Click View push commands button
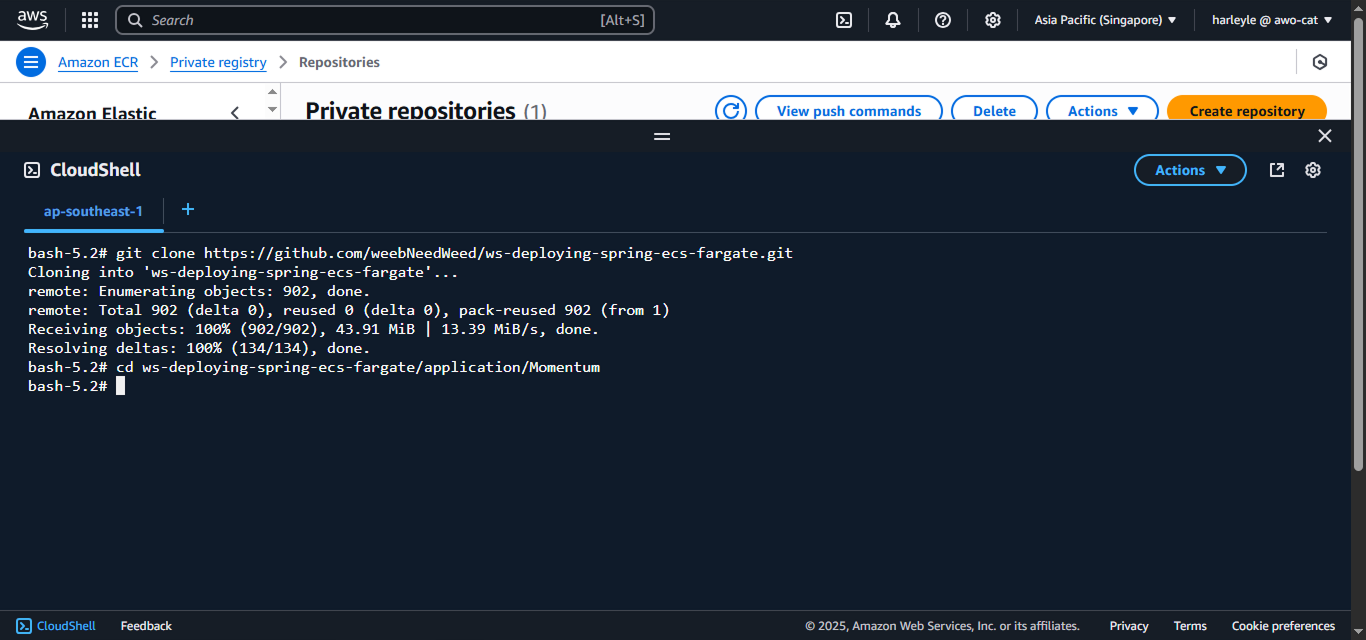Image resolution: width=1366 pixels, height=640 pixels. (x=849, y=110)
